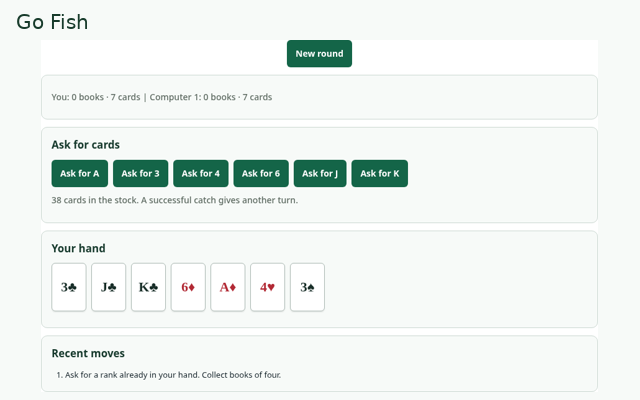Screen dimensions: 640x400
Task: Click the Go Fish title
Action: (52, 22)
